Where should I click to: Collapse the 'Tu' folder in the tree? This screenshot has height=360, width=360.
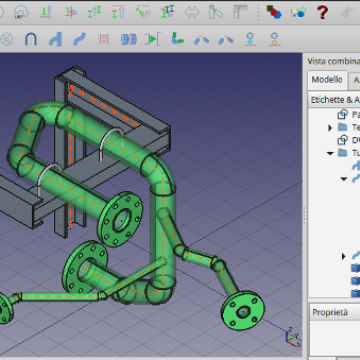[x=330, y=153]
